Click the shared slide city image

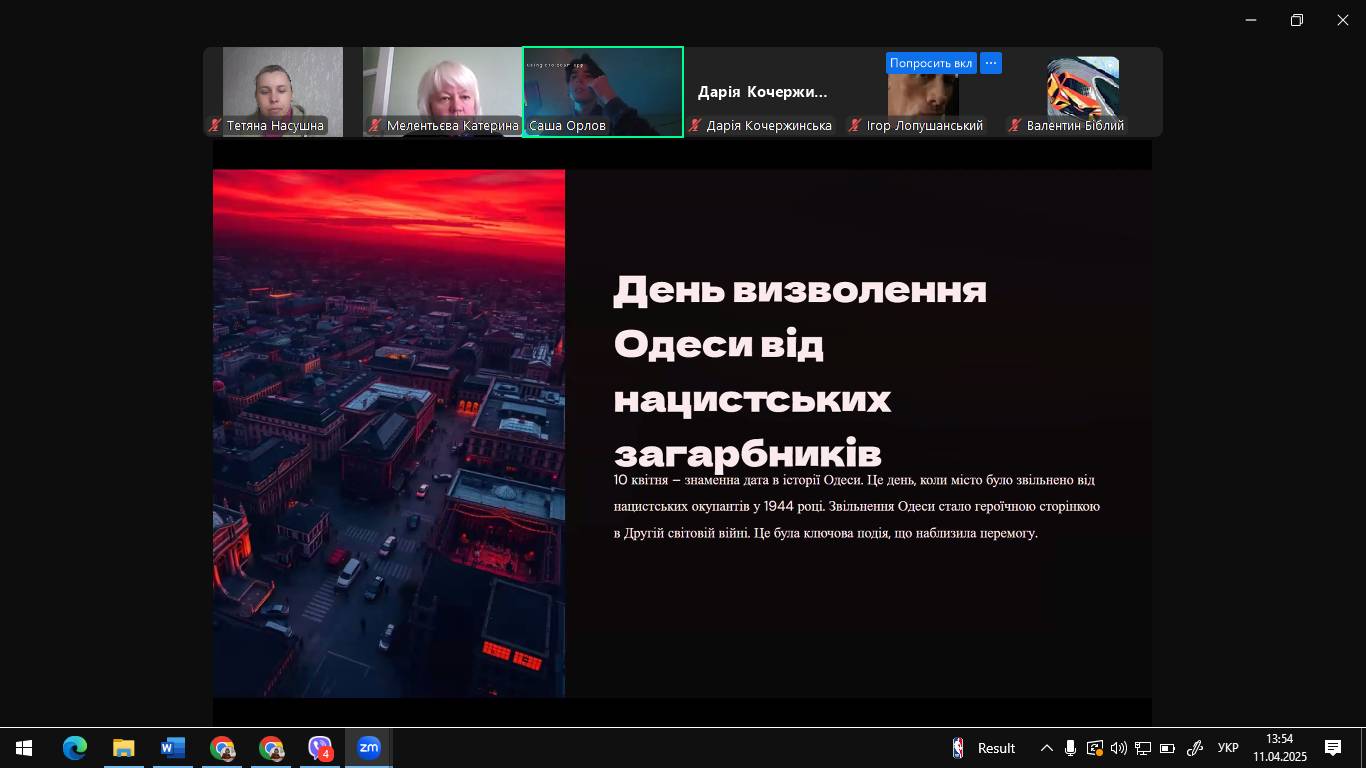click(x=389, y=433)
